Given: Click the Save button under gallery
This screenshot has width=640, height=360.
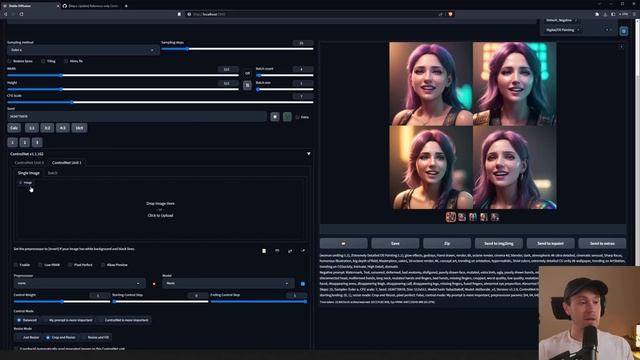Looking at the screenshot, I should click(x=395, y=243).
